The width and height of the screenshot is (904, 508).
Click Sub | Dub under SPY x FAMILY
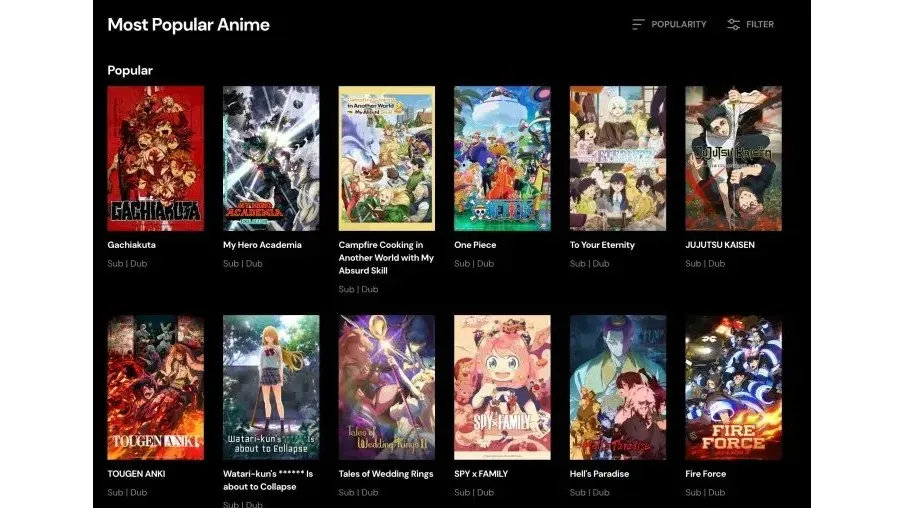coord(474,492)
